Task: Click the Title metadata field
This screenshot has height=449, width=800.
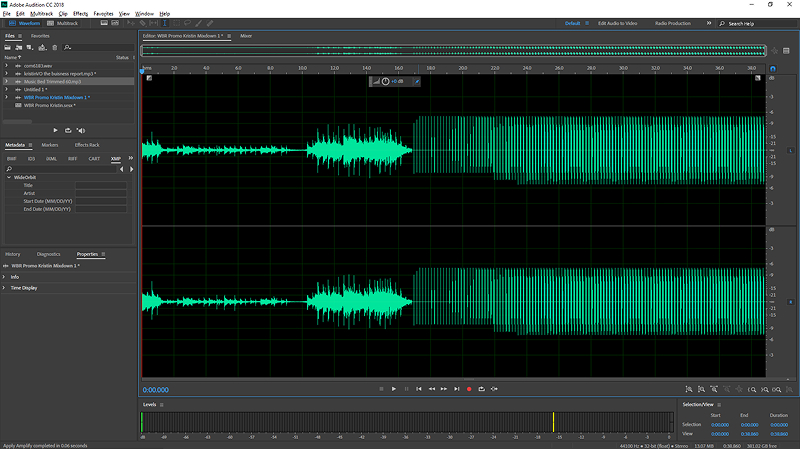Action: 101,186
